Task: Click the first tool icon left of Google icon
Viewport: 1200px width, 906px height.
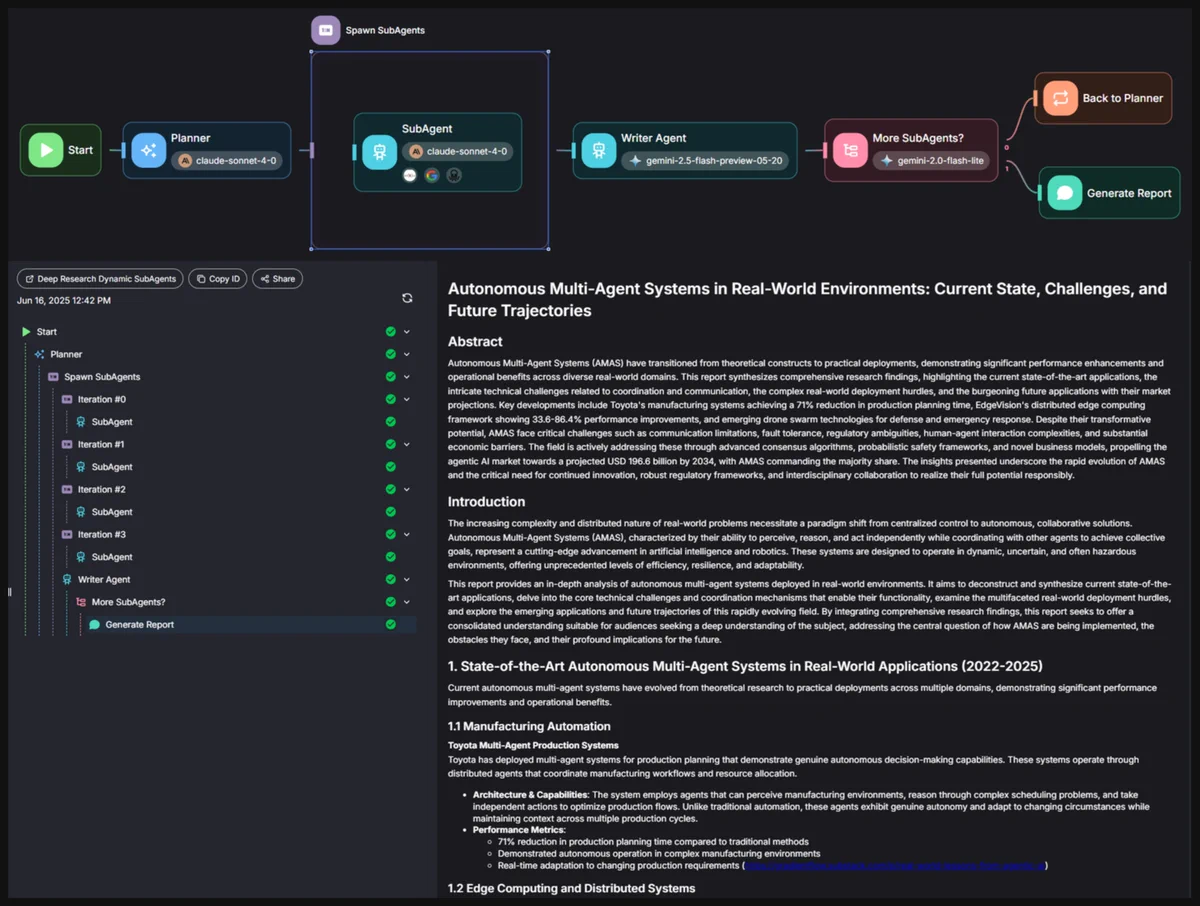Action: (409, 175)
